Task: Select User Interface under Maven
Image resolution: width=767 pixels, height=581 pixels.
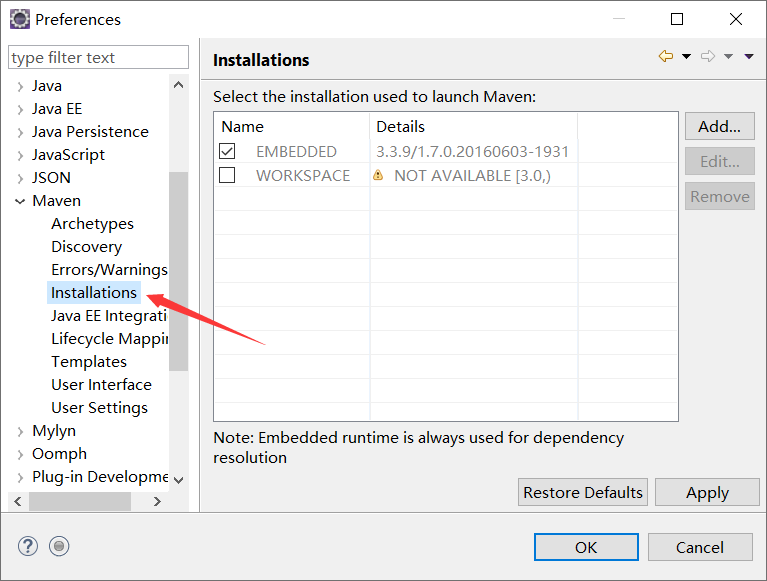Action: click(x=102, y=385)
